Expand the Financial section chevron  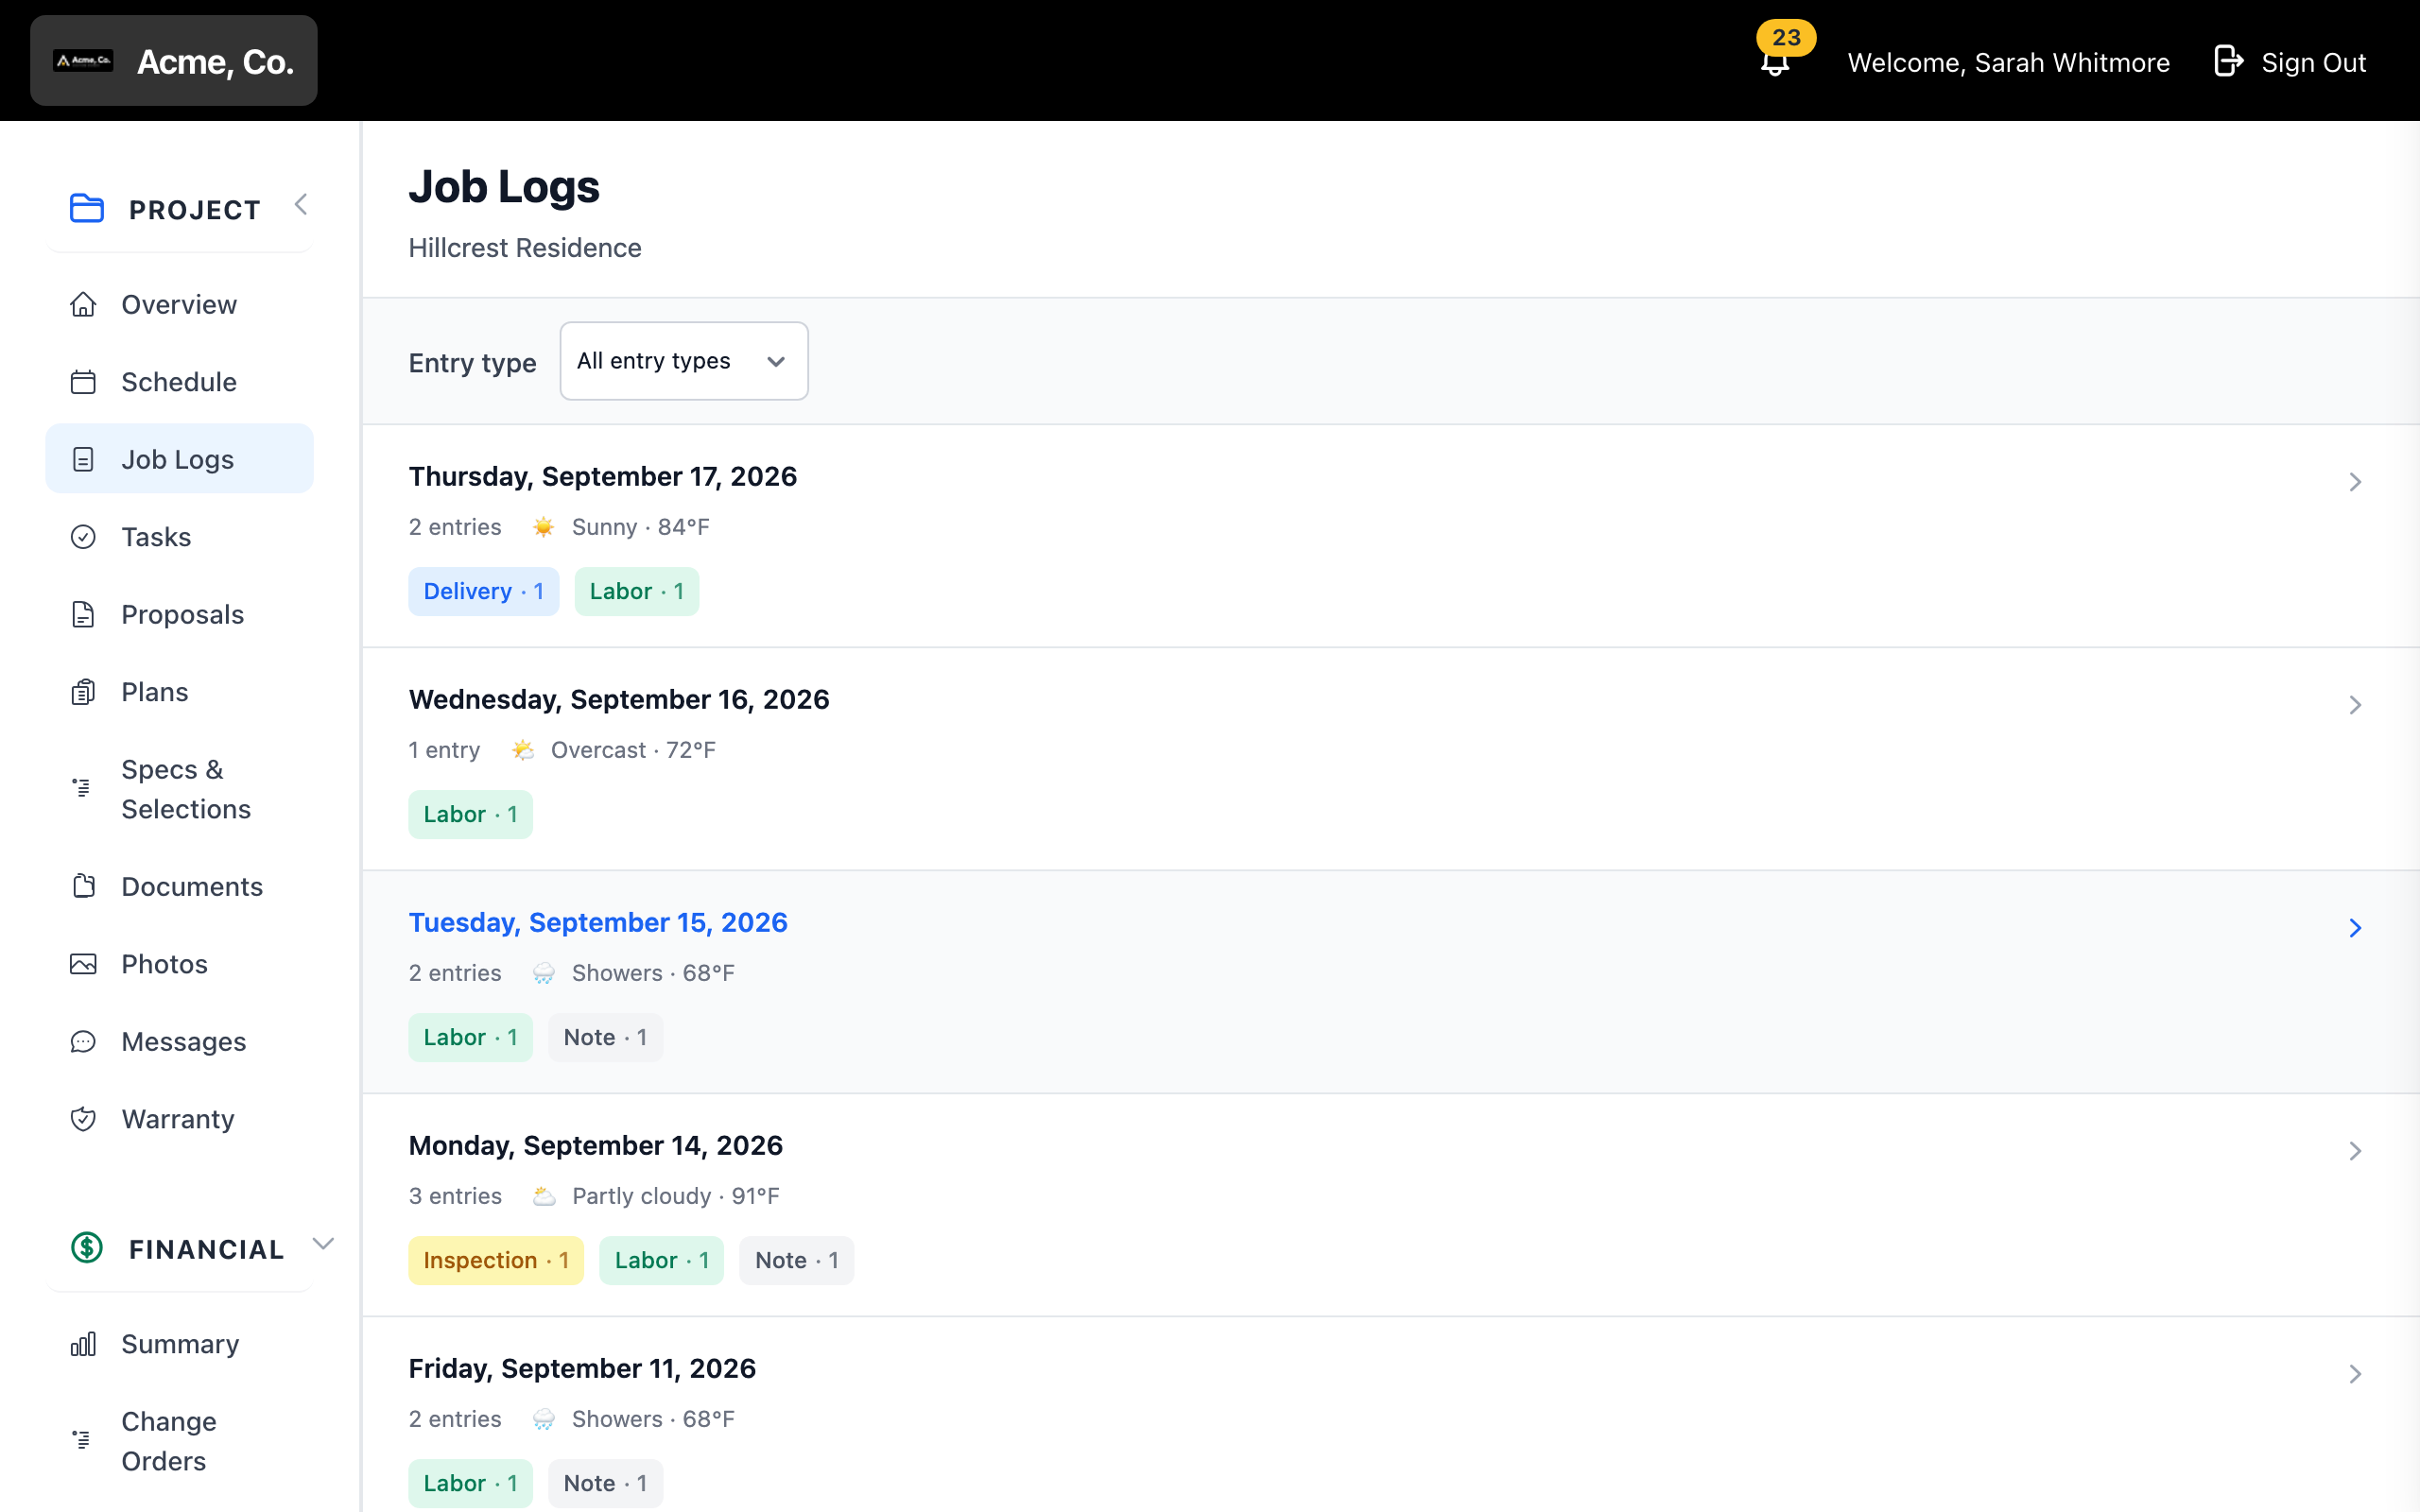[x=322, y=1244]
